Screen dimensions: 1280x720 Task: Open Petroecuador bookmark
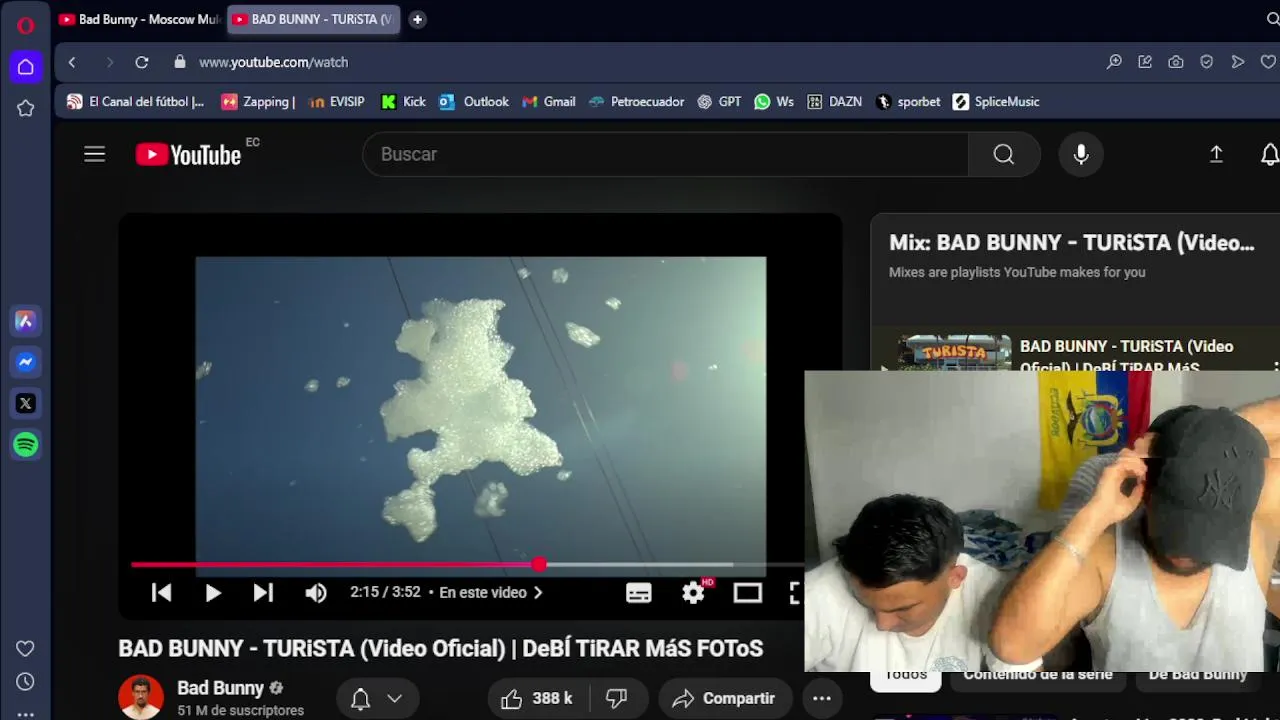coord(637,102)
